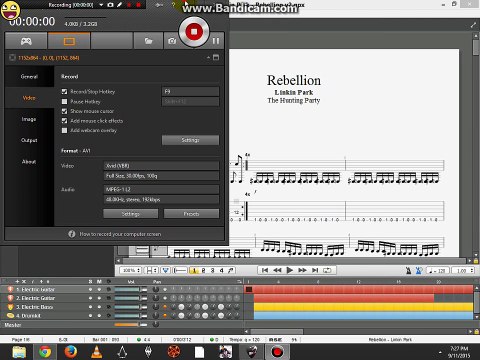This screenshot has height=360, width=480.
Task: Take a screenshot with Bandicam camera button
Action: (172, 41)
